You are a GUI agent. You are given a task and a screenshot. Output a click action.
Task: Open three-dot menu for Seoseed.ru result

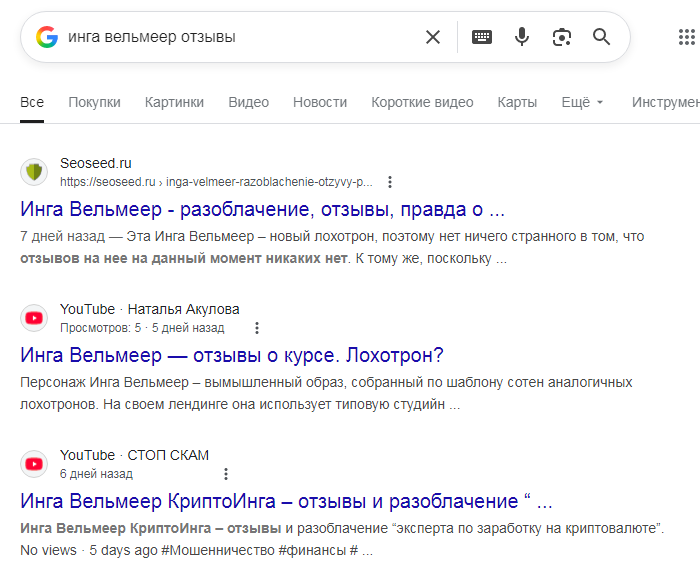pyautogui.click(x=390, y=182)
